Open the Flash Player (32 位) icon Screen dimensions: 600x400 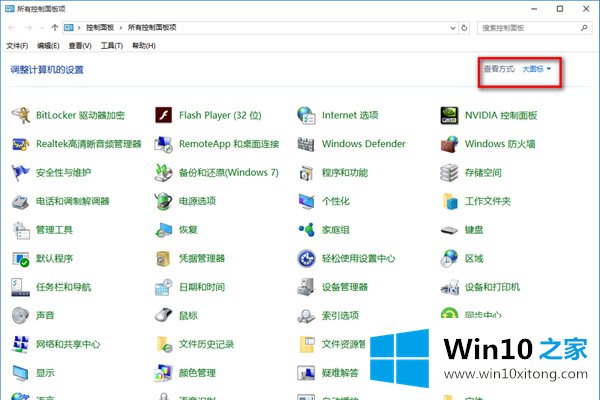pos(163,115)
